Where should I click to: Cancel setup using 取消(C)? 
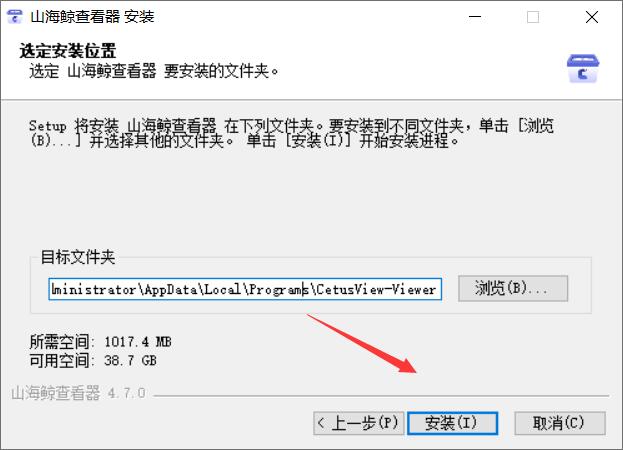(560, 423)
